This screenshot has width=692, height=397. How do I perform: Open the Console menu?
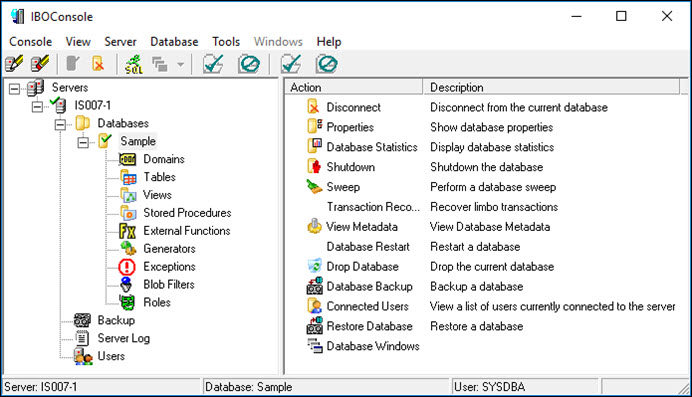click(x=30, y=41)
